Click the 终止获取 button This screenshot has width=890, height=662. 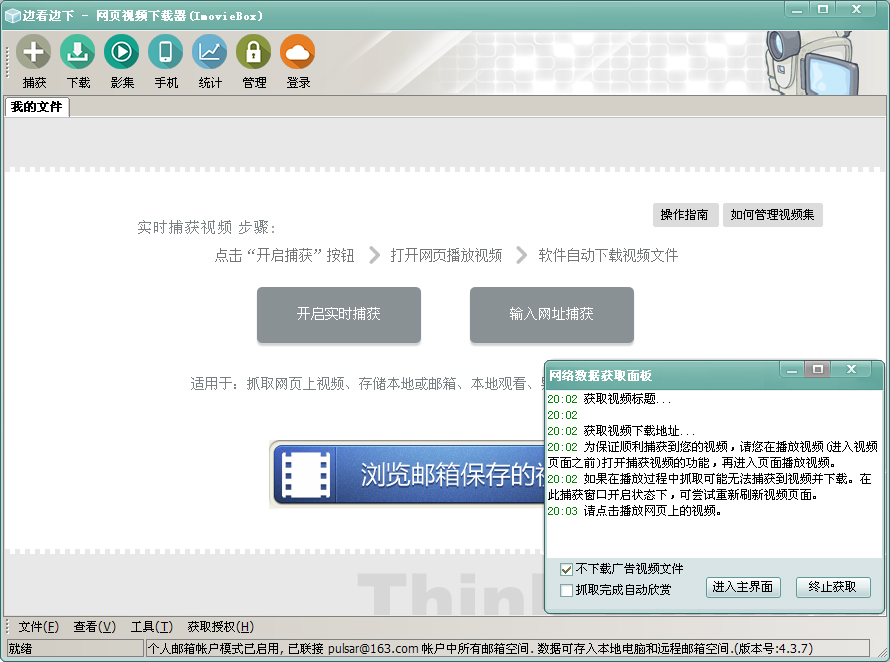(x=832, y=587)
